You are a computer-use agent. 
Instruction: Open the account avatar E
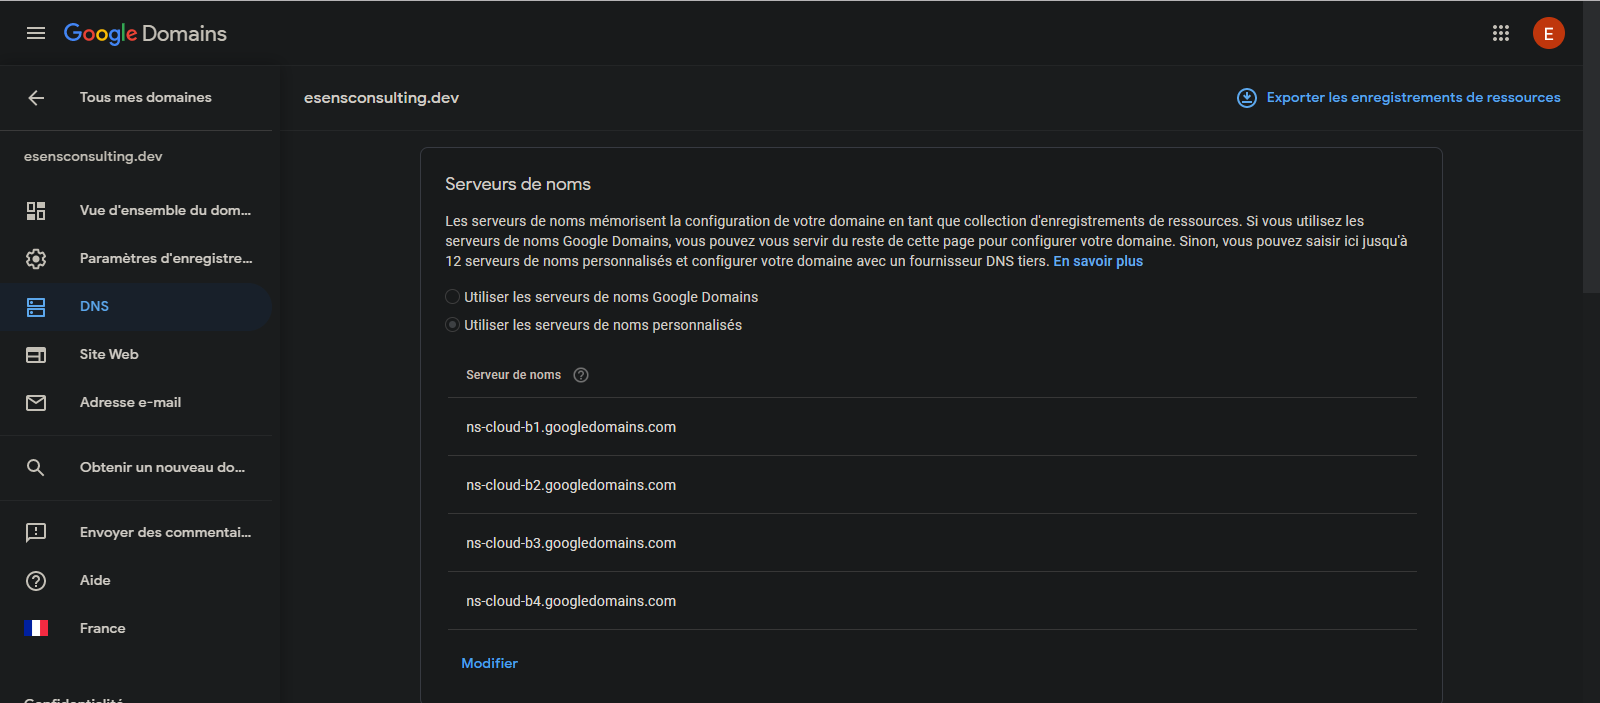point(1549,33)
